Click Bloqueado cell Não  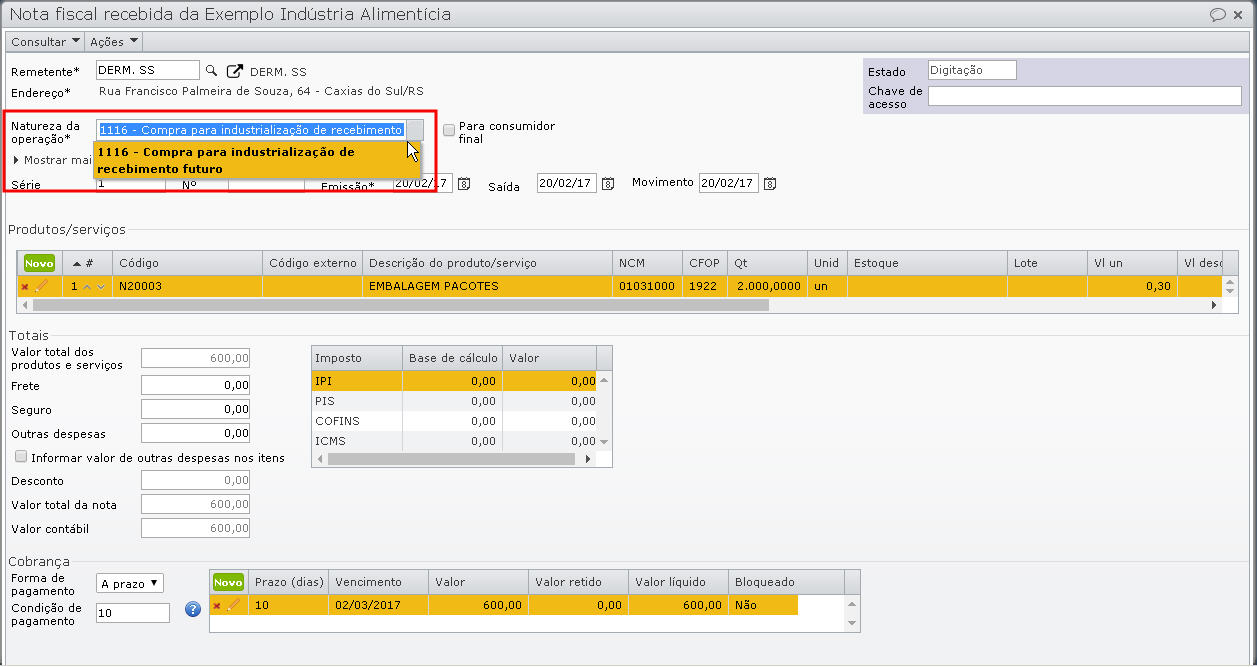pyautogui.click(x=763, y=605)
